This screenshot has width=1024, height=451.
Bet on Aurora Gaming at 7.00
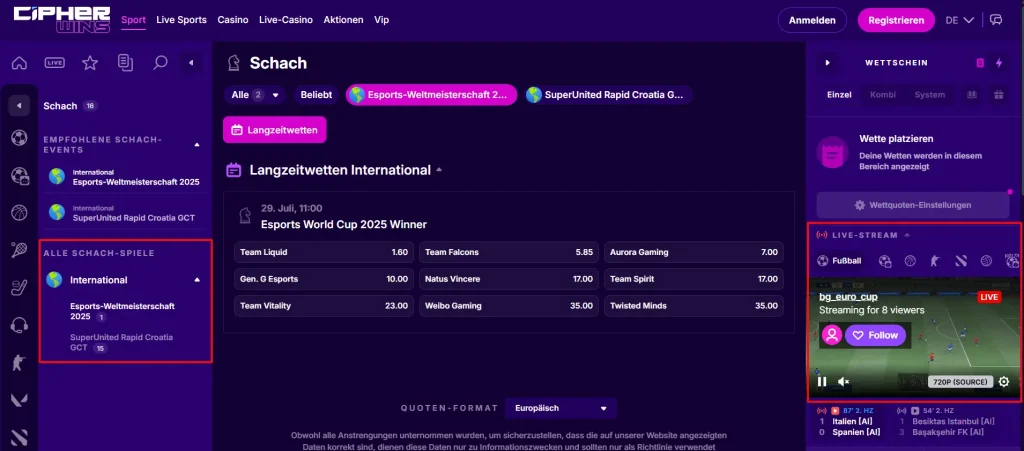click(694, 252)
